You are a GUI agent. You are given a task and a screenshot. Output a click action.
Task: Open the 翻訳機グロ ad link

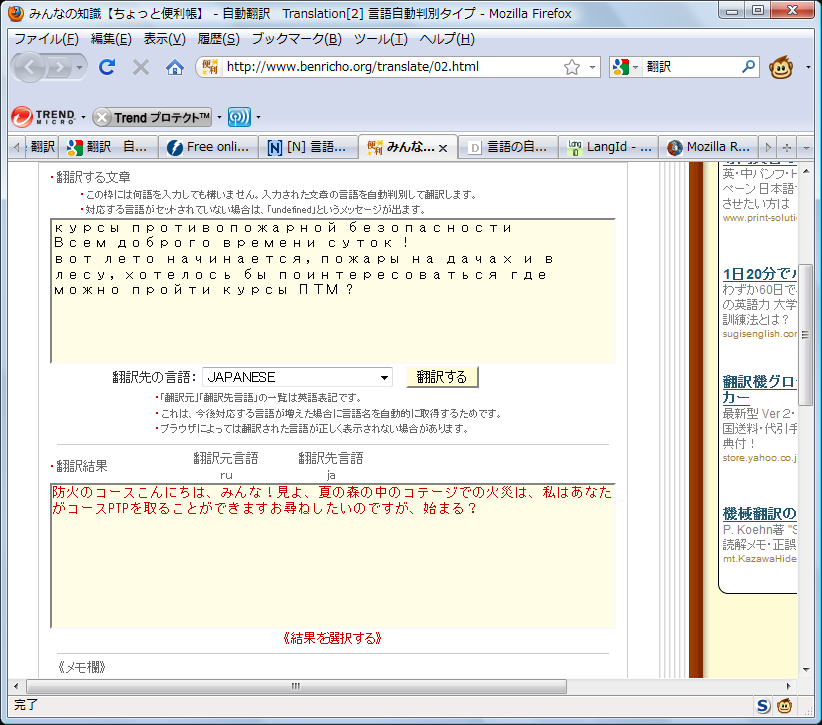pos(759,389)
